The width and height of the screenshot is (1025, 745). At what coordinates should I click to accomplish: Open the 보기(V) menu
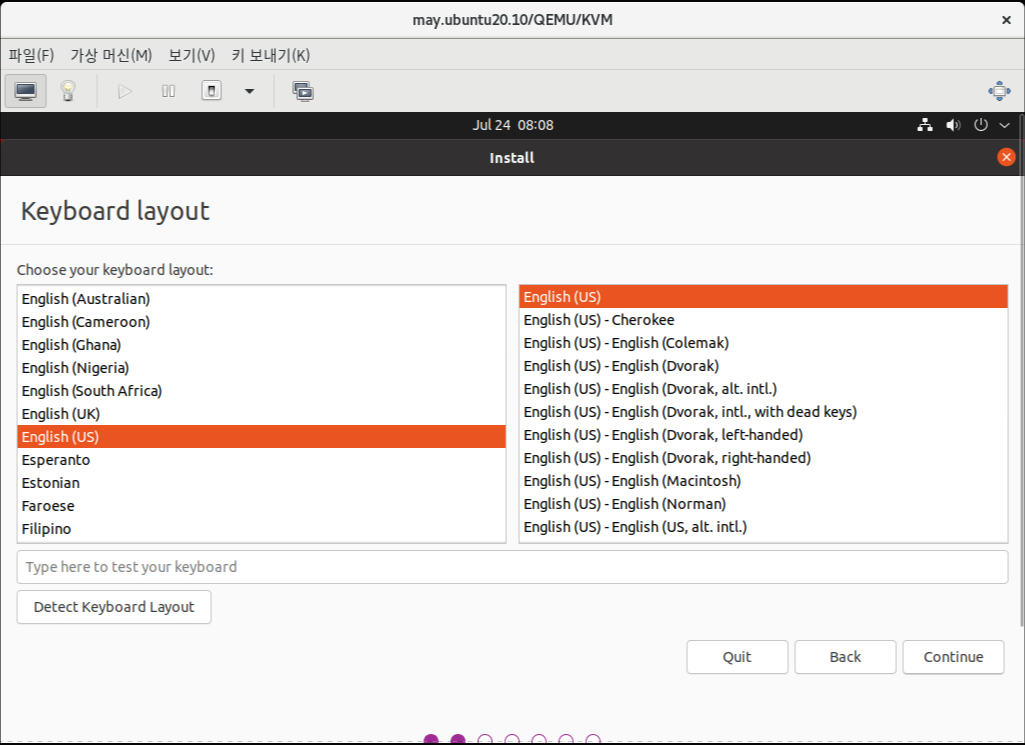pyautogui.click(x=192, y=55)
